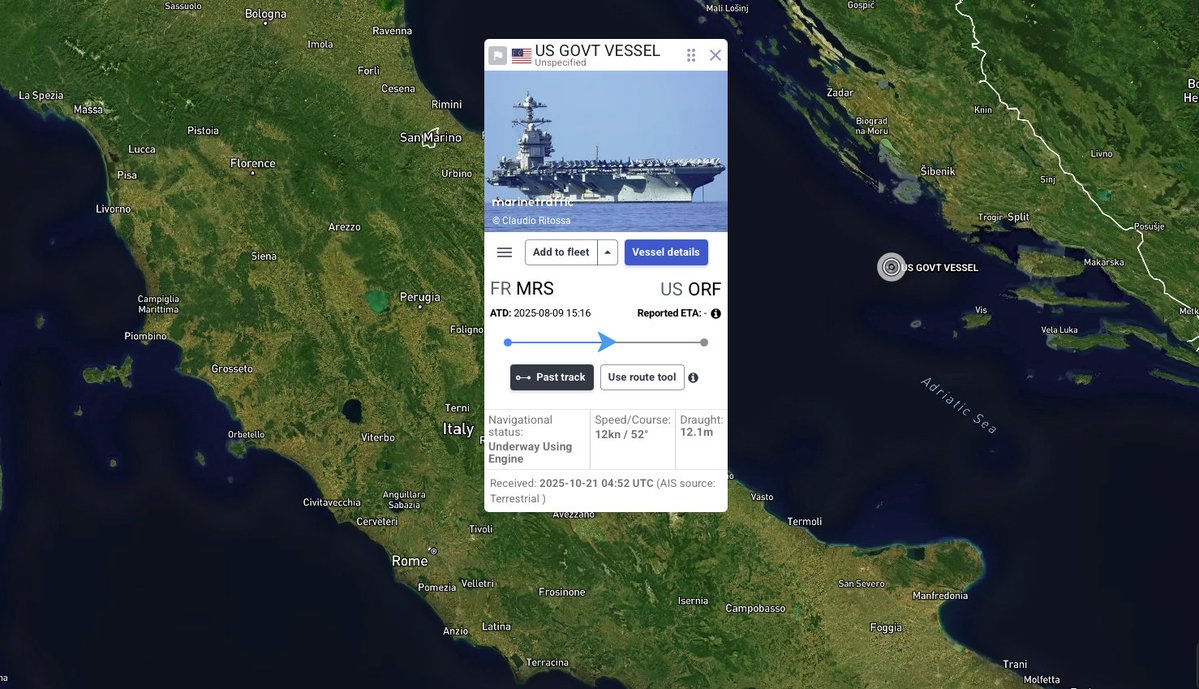The width and height of the screenshot is (1199, 689).
Task: Click the destination dot on the voyage progress line
Action: point(704,343)
